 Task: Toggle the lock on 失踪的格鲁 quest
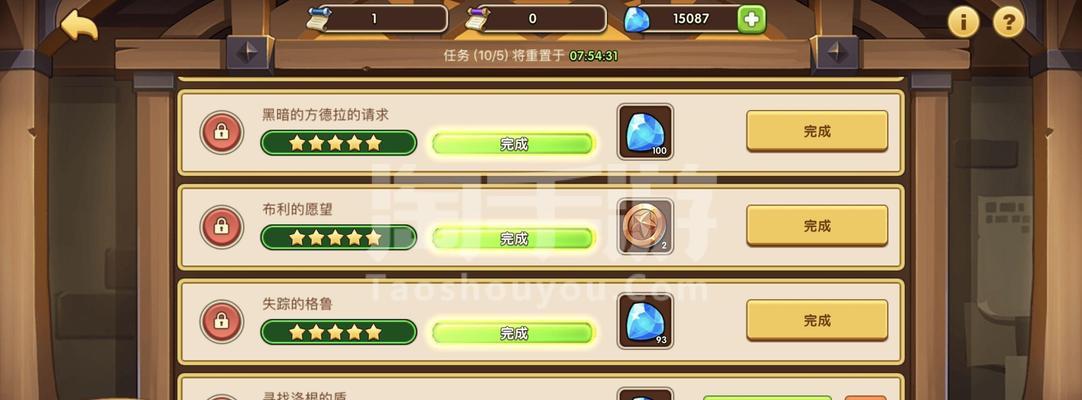pyautogui.click(x=222, y=321)
